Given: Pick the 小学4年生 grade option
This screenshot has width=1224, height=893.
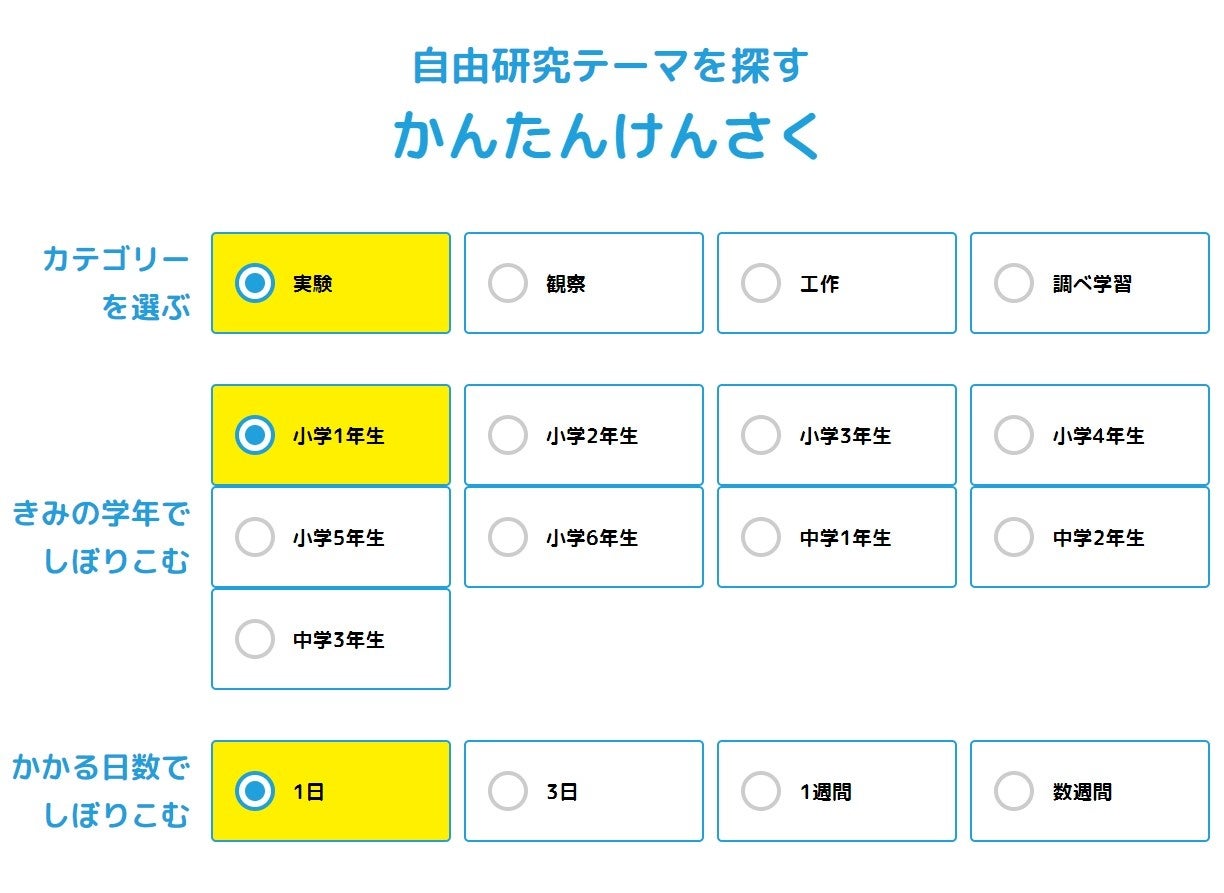Looking at the screenshot, I should click(1014, 436).
